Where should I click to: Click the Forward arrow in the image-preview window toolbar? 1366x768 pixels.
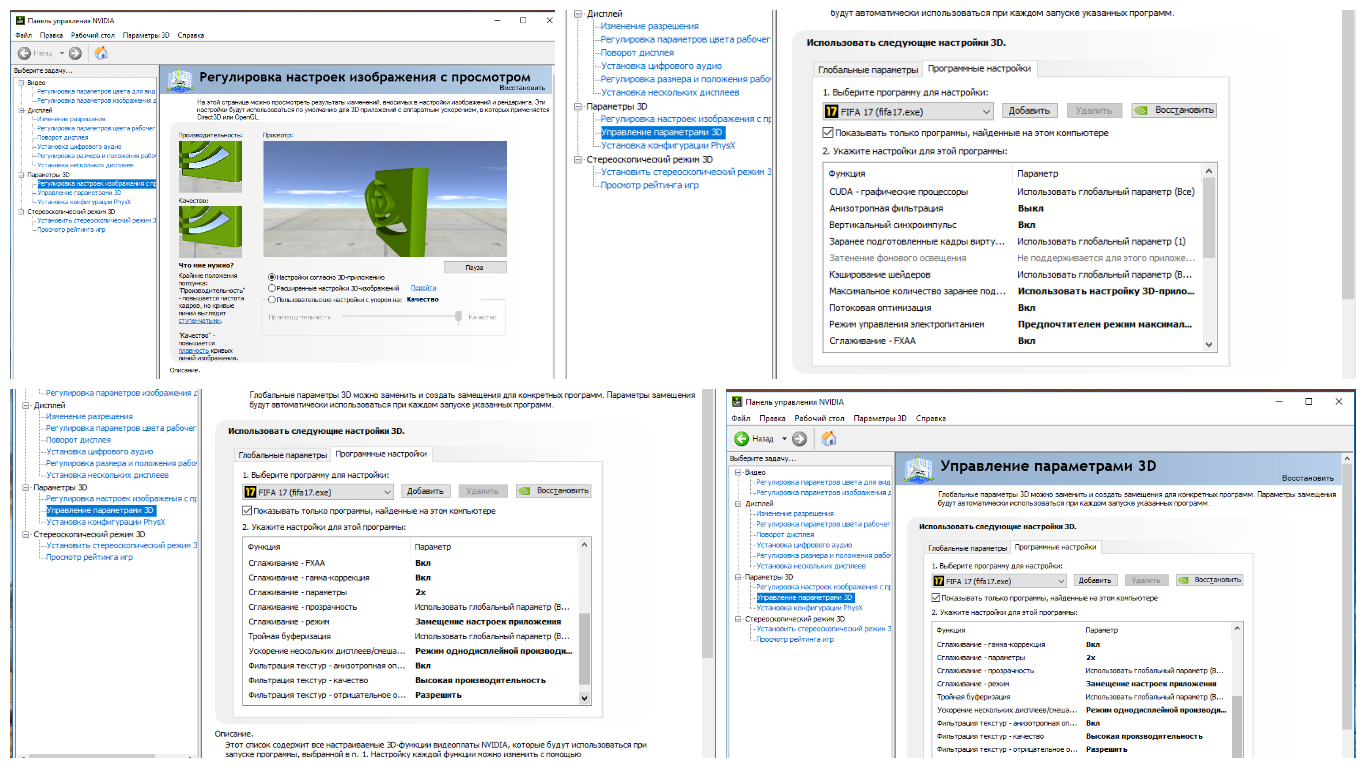75,53
